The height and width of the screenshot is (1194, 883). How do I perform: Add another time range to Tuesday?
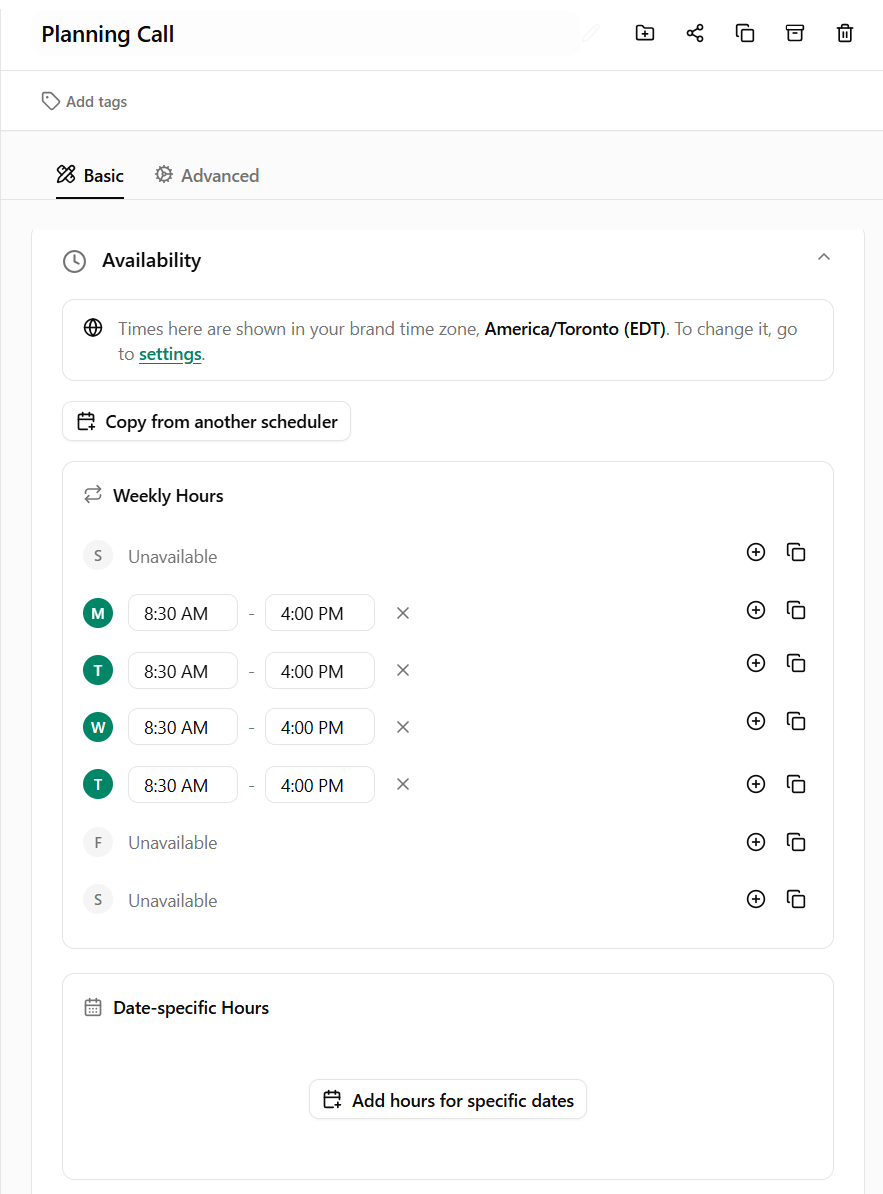coord(756,663)
